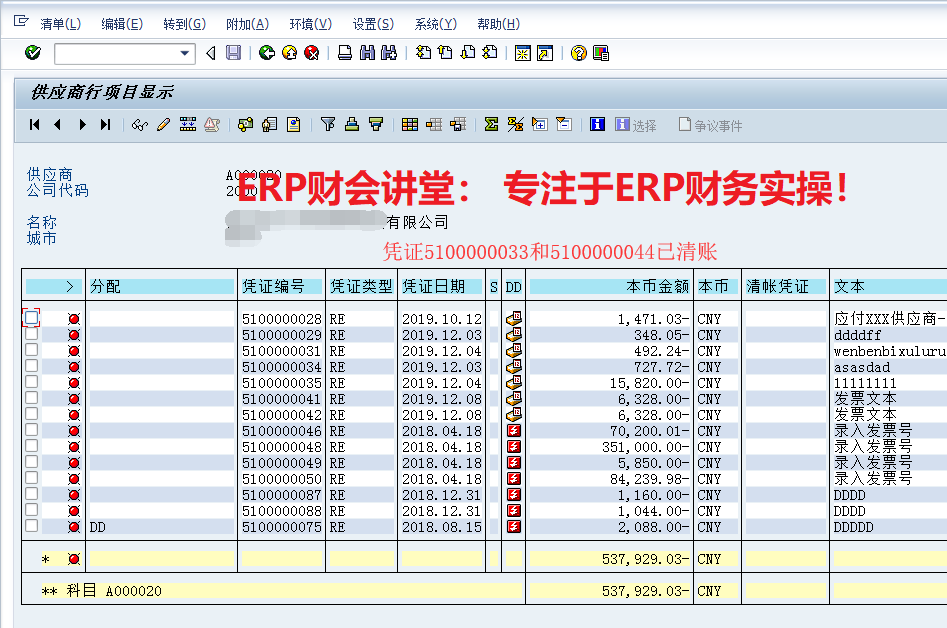The height and width of the screenshot is (628, 947).
Task: Expand the triangle left of the command field
Action: pos(210,53)
